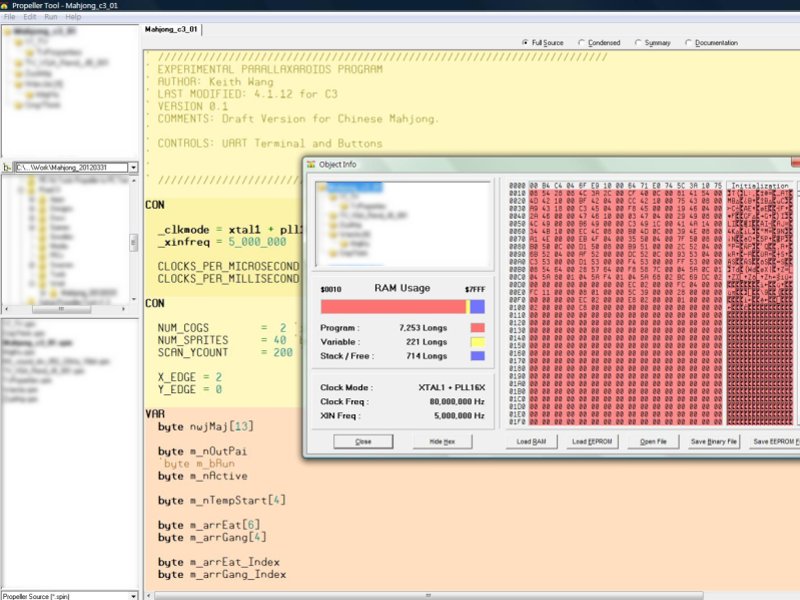Click the Save Binary File button

(714, 441)
